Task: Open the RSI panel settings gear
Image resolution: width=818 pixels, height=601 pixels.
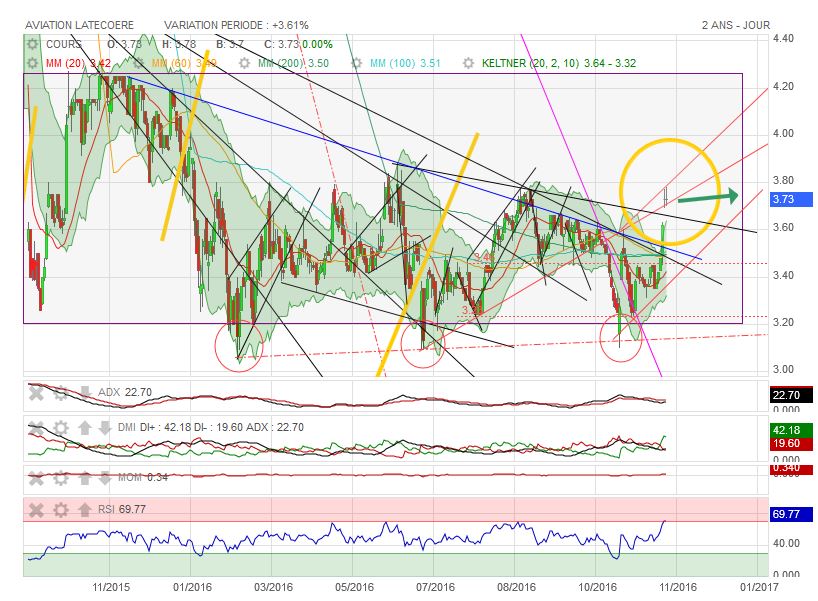Action: pyautogui.click(x=61, y=510)
